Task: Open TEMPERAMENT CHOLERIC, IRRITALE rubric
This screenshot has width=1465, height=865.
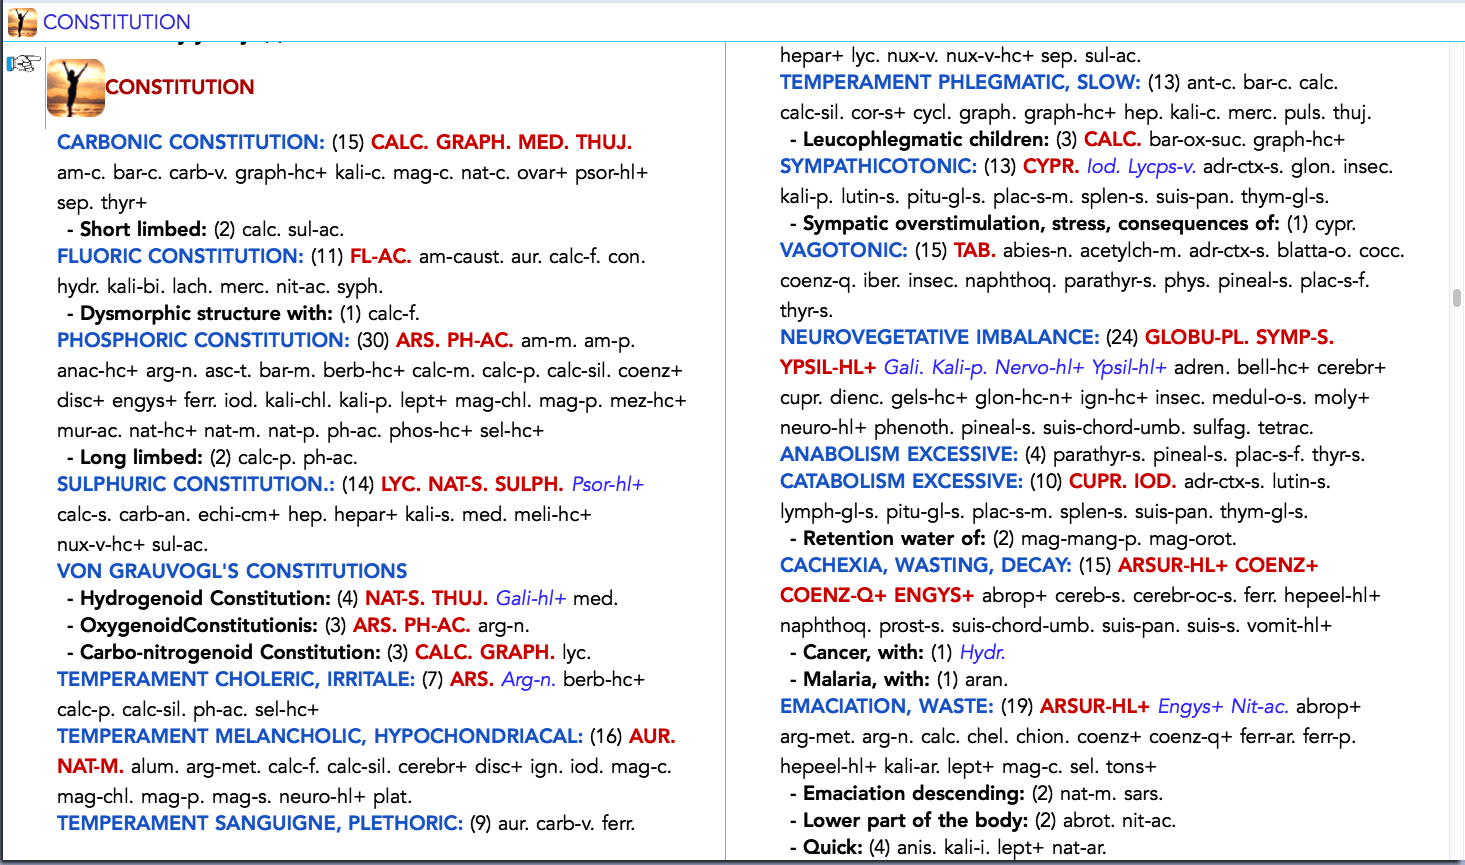Action: [x=235, y=679]
